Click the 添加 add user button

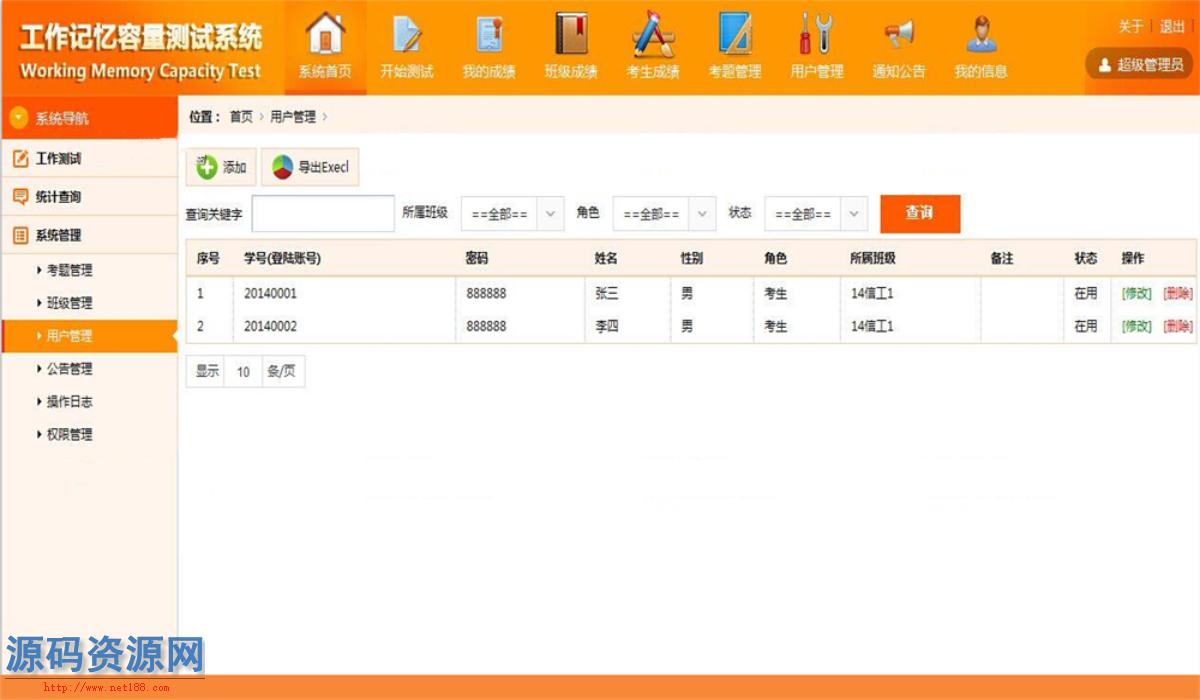click(x=222, y=167)
